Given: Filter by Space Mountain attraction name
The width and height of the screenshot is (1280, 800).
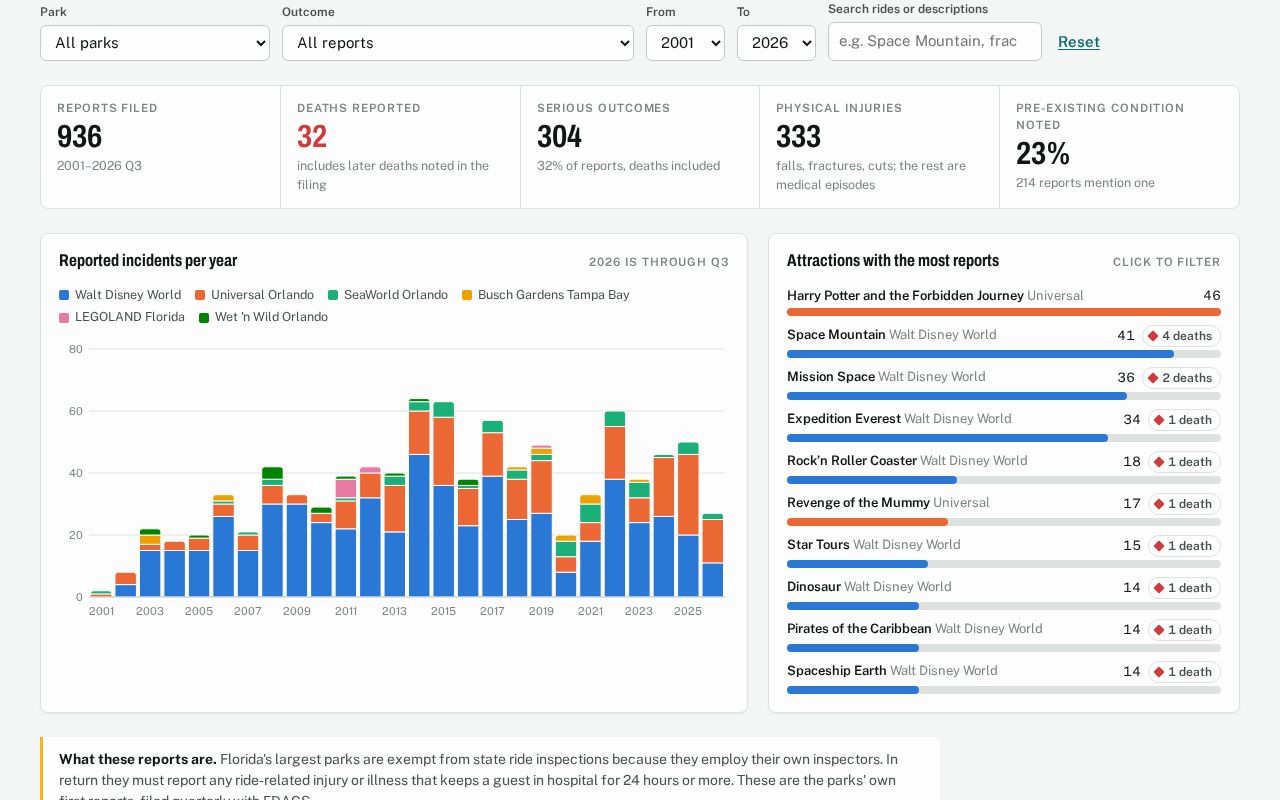Looking at the screenshot, I should pyautogui.click(x=836, y=335).
